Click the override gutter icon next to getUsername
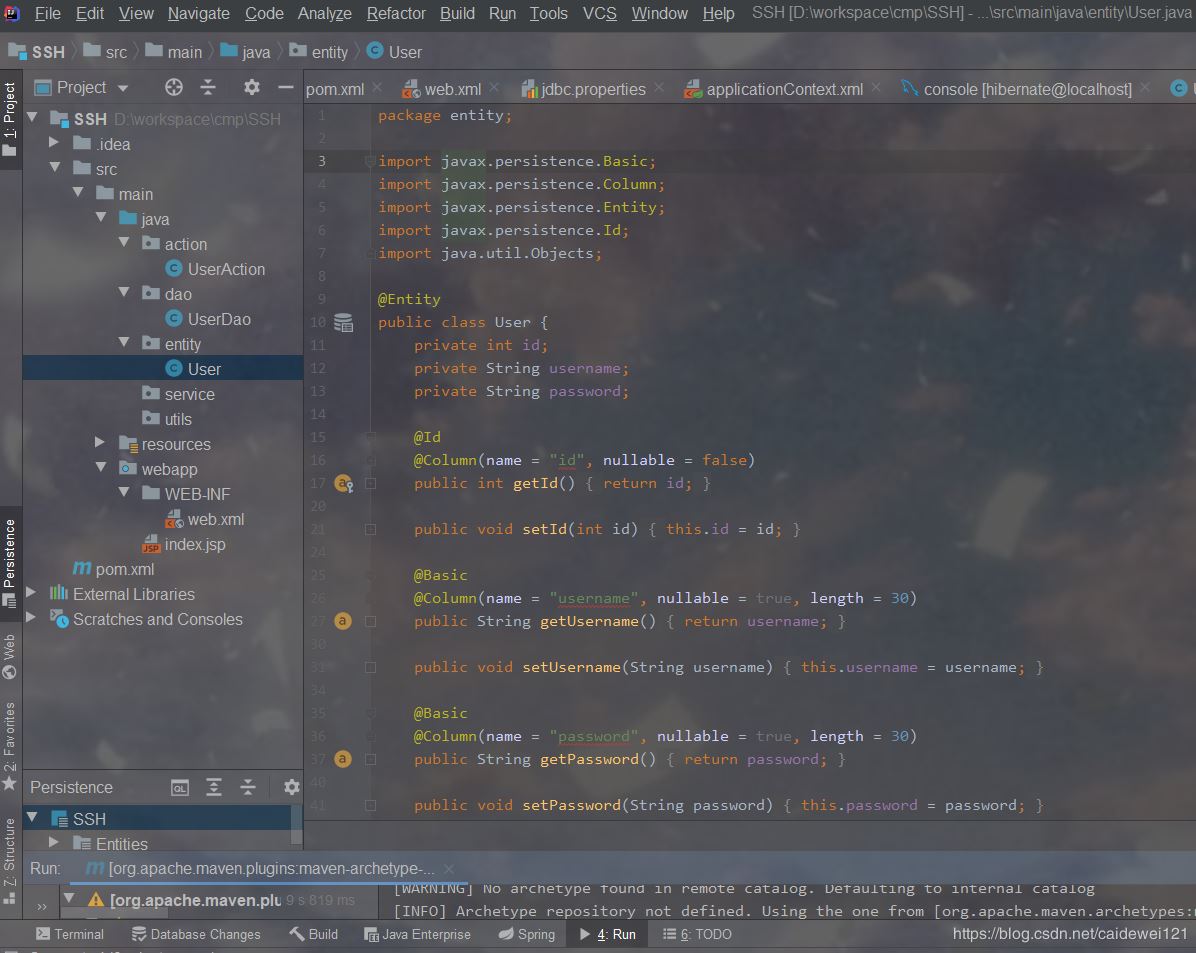This screenshot has height=953, width=1196. (x=342, y=620)
